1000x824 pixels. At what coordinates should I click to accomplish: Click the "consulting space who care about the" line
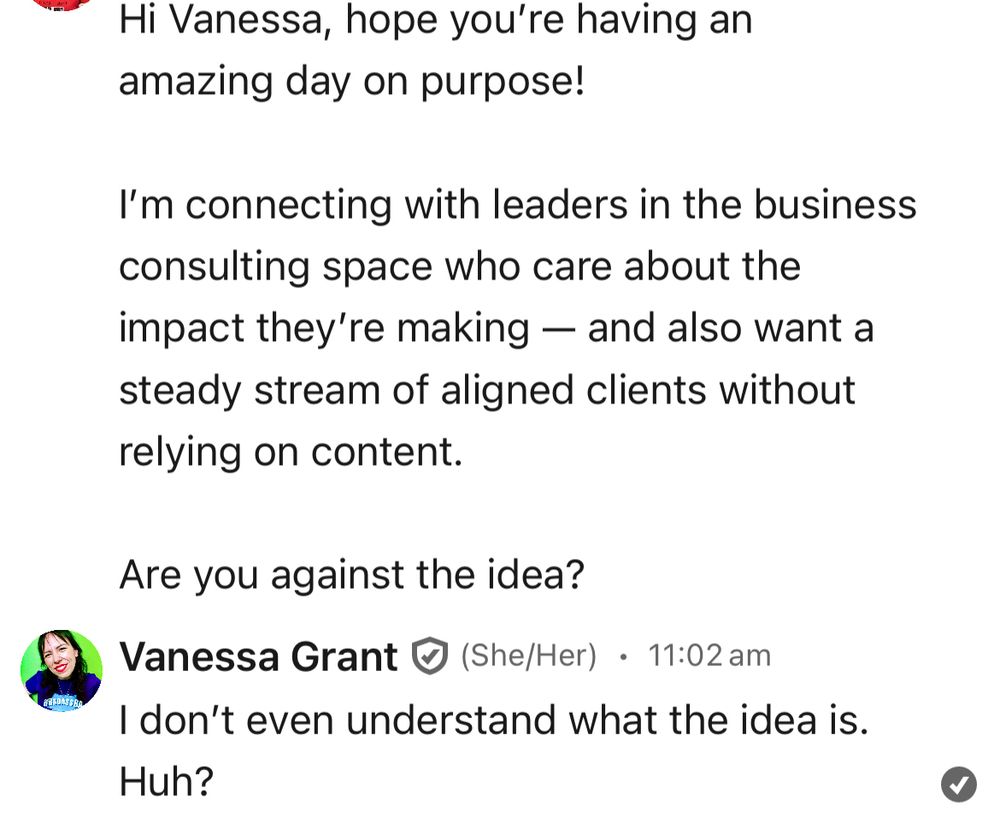click(460, 267)
